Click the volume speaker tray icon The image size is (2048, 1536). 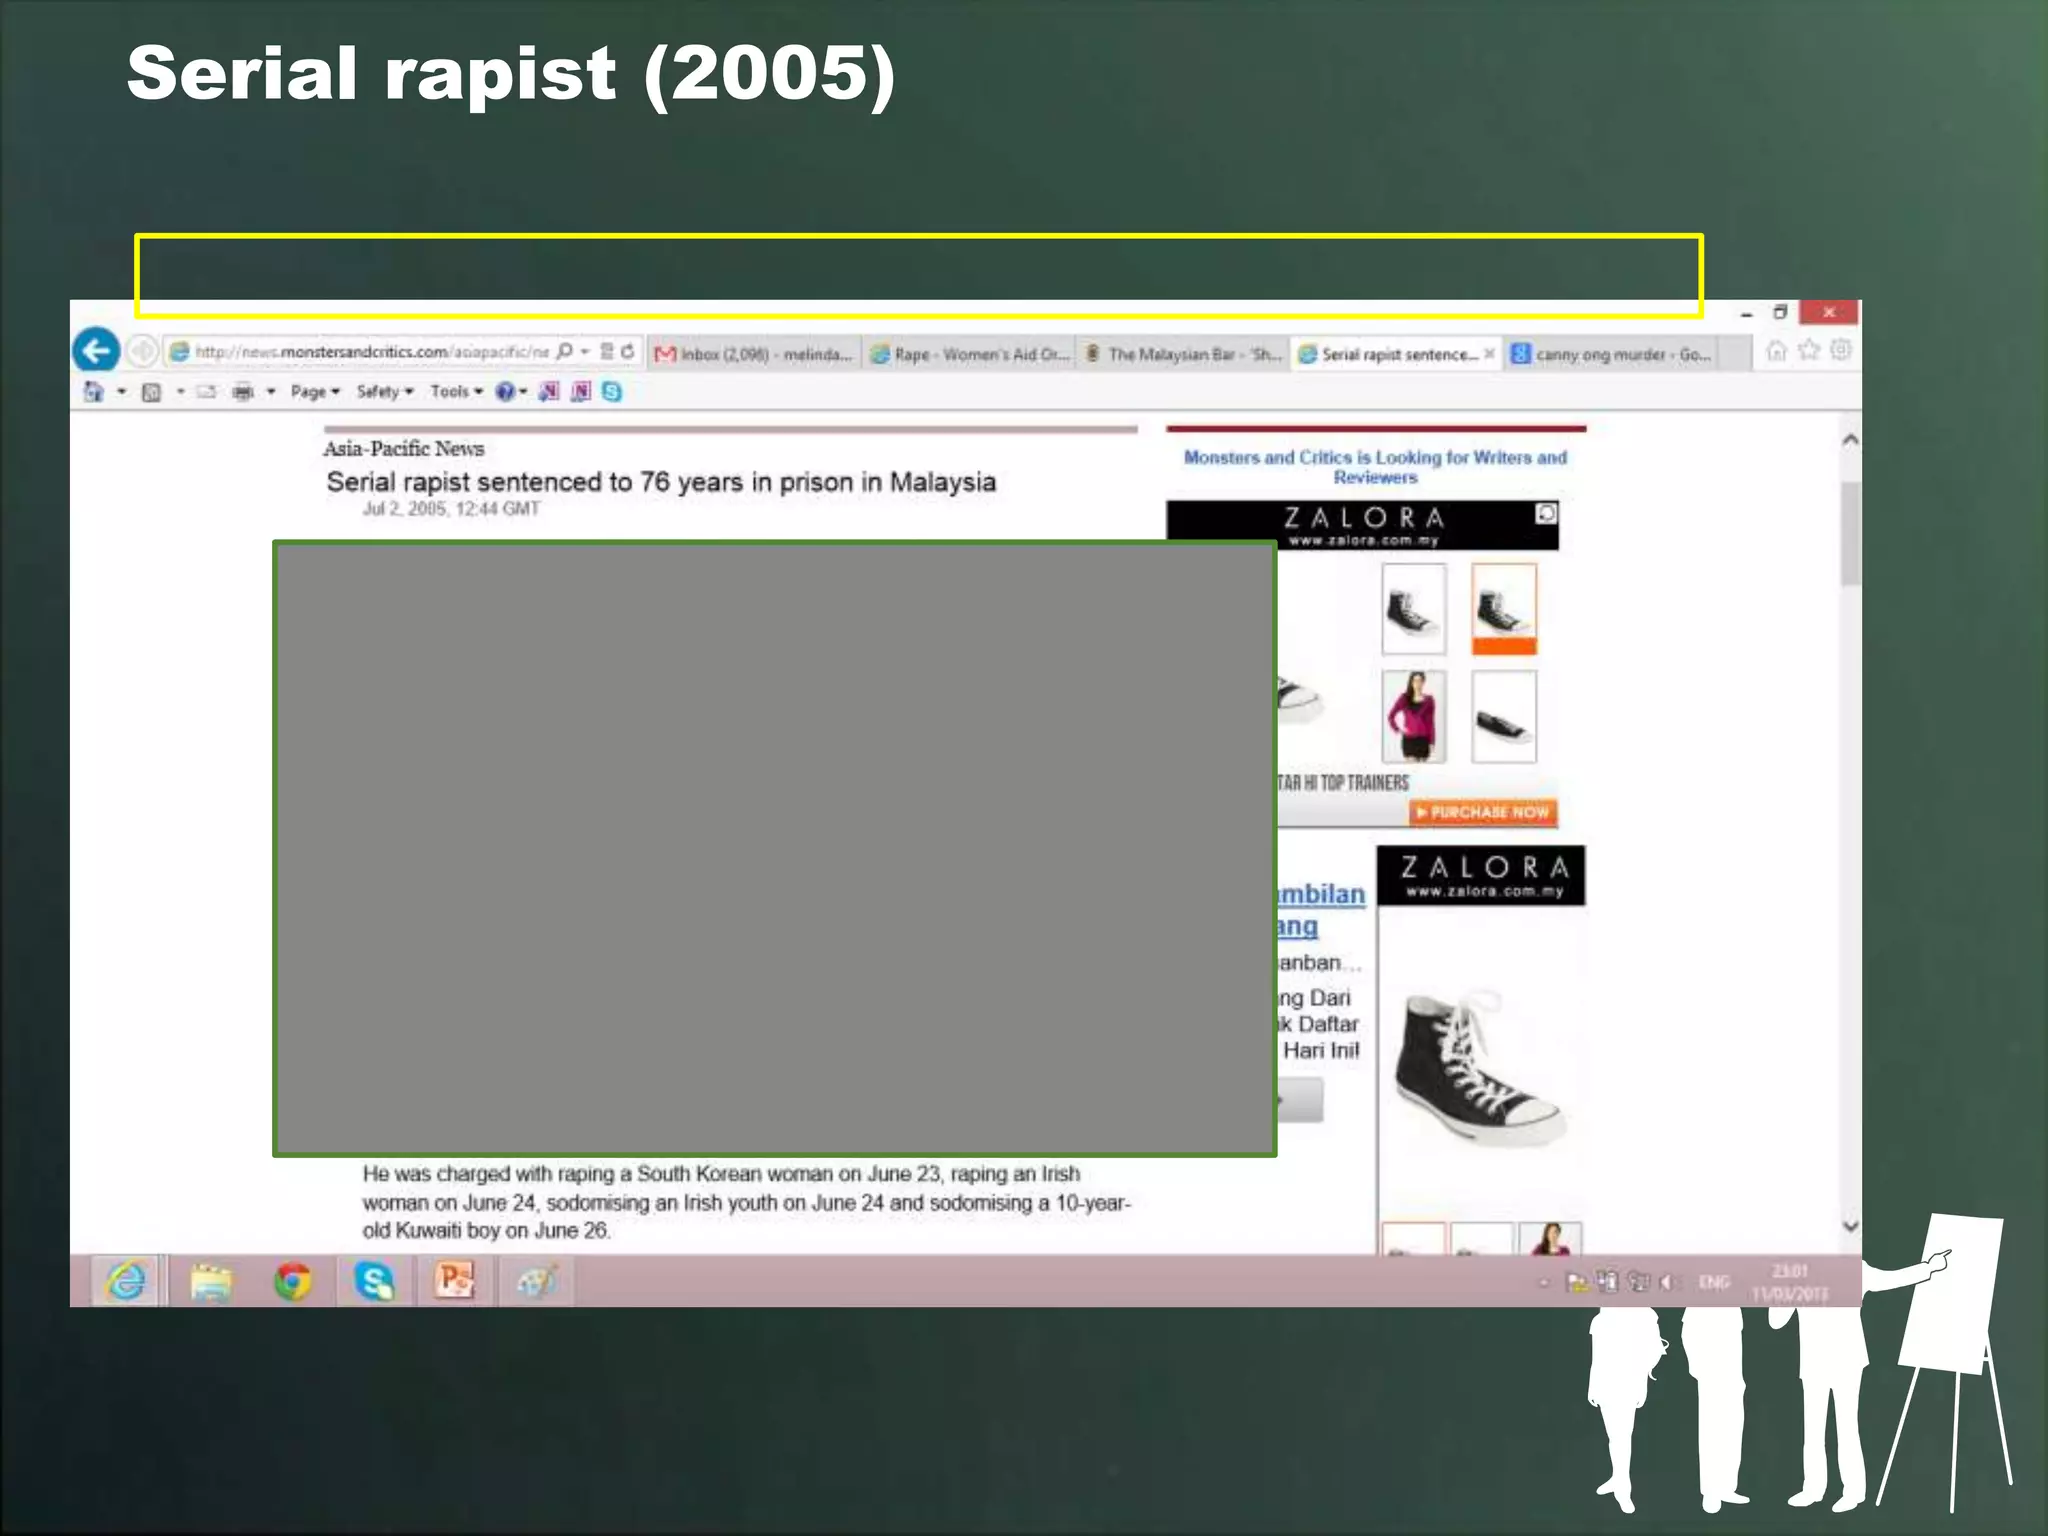coord(1666,1282)
